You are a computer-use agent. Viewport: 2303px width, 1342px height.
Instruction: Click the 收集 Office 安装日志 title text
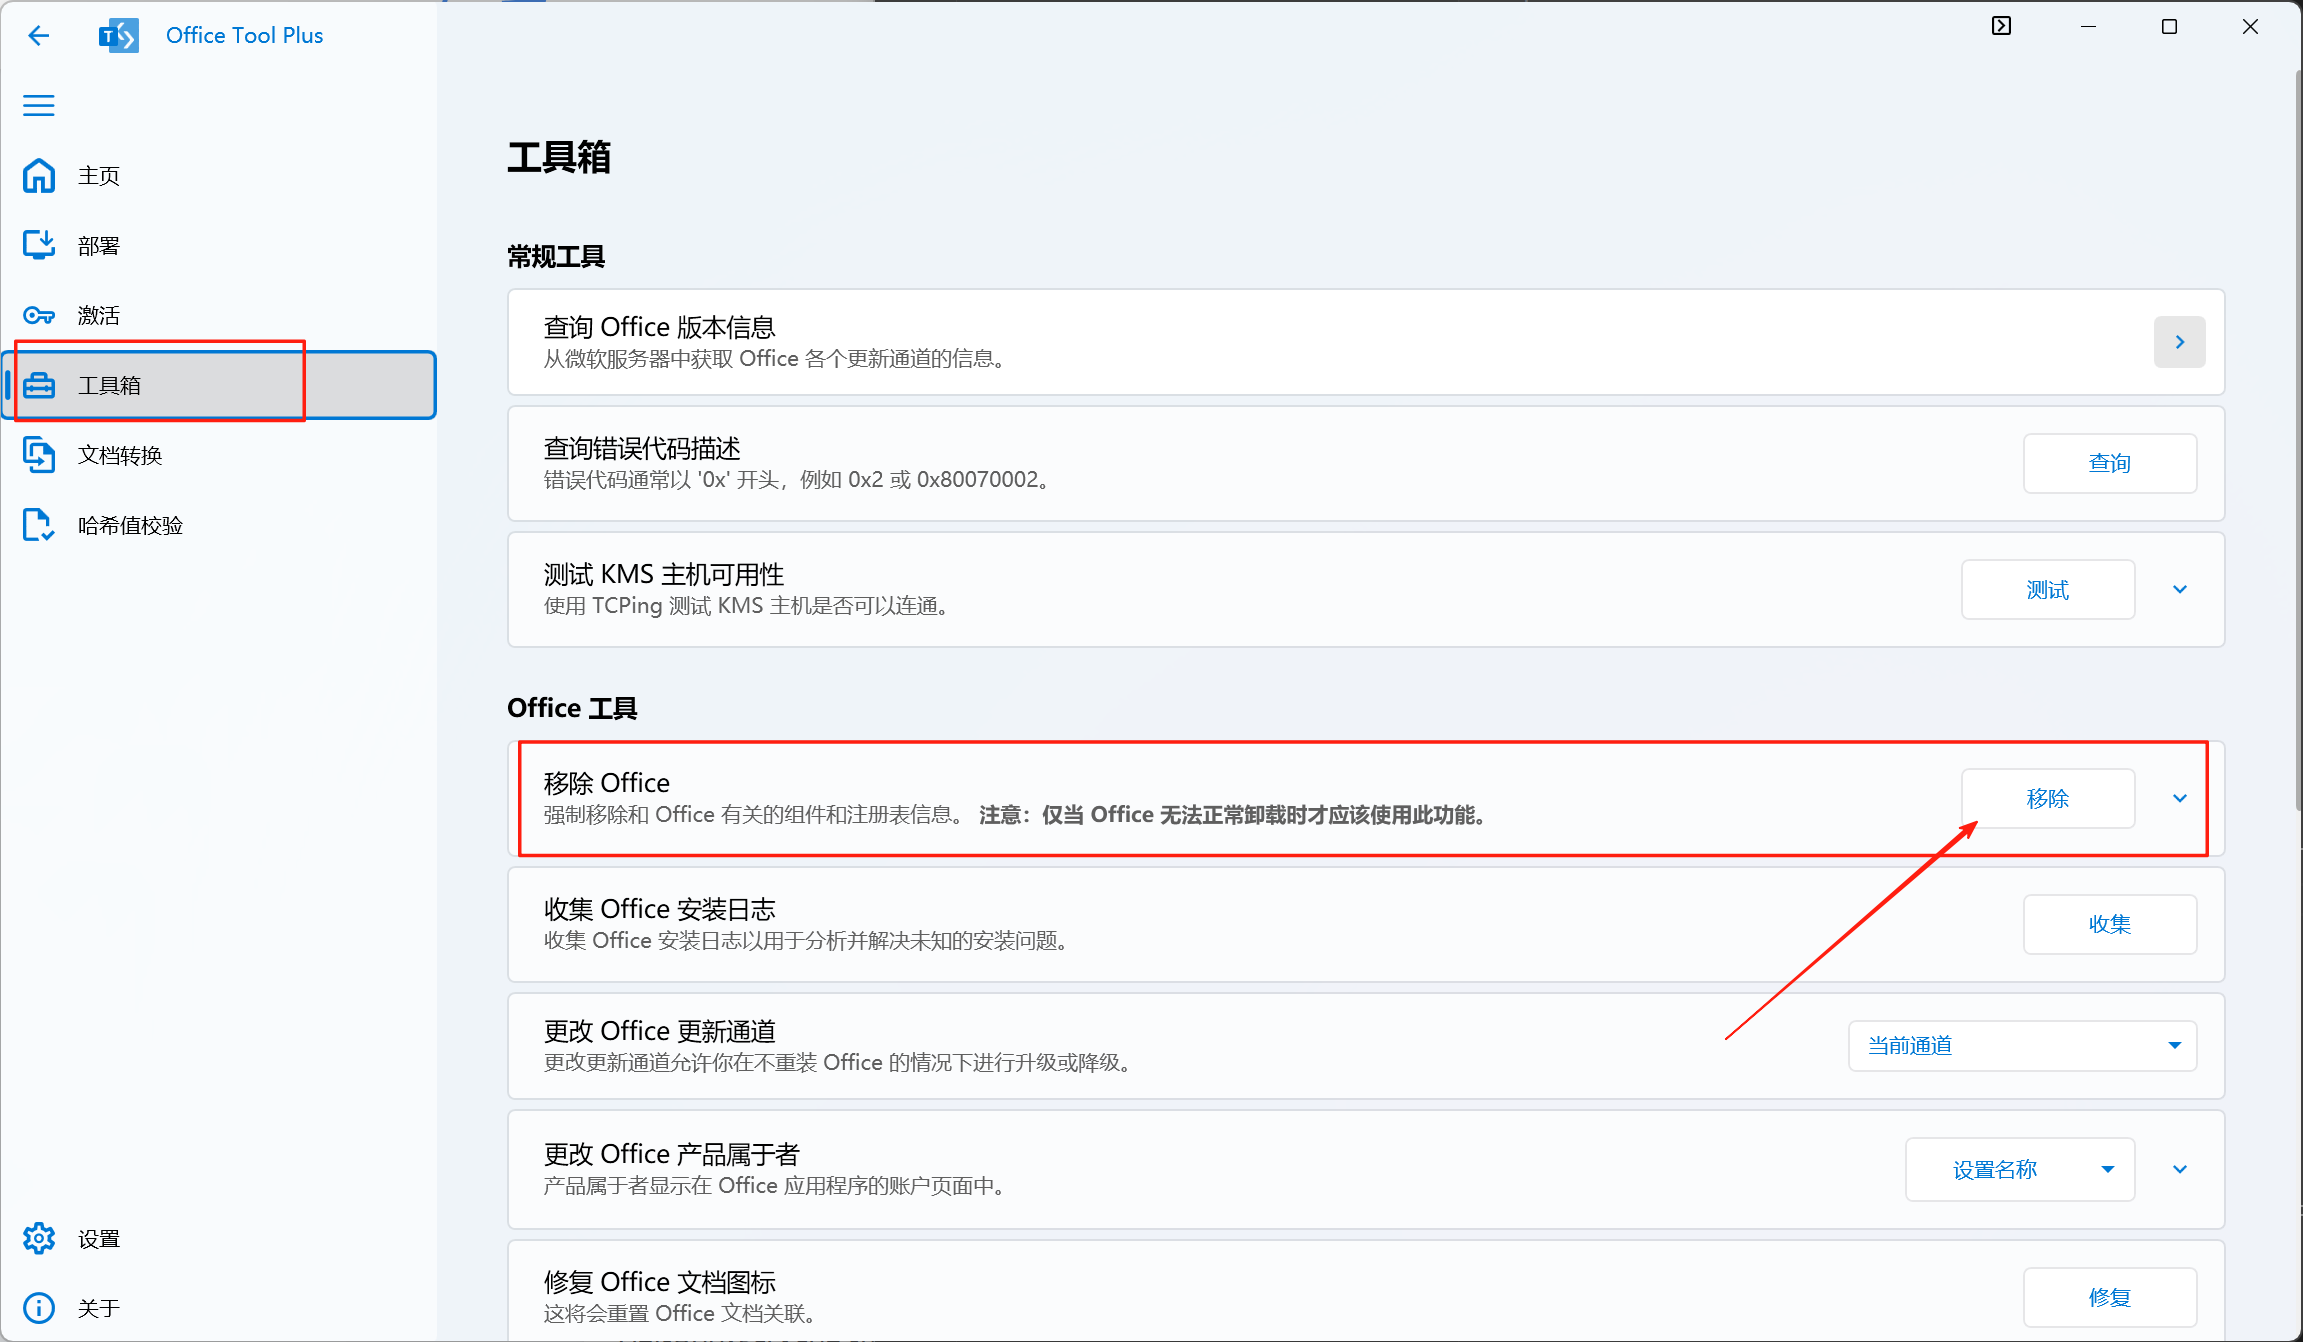point(659,908)
